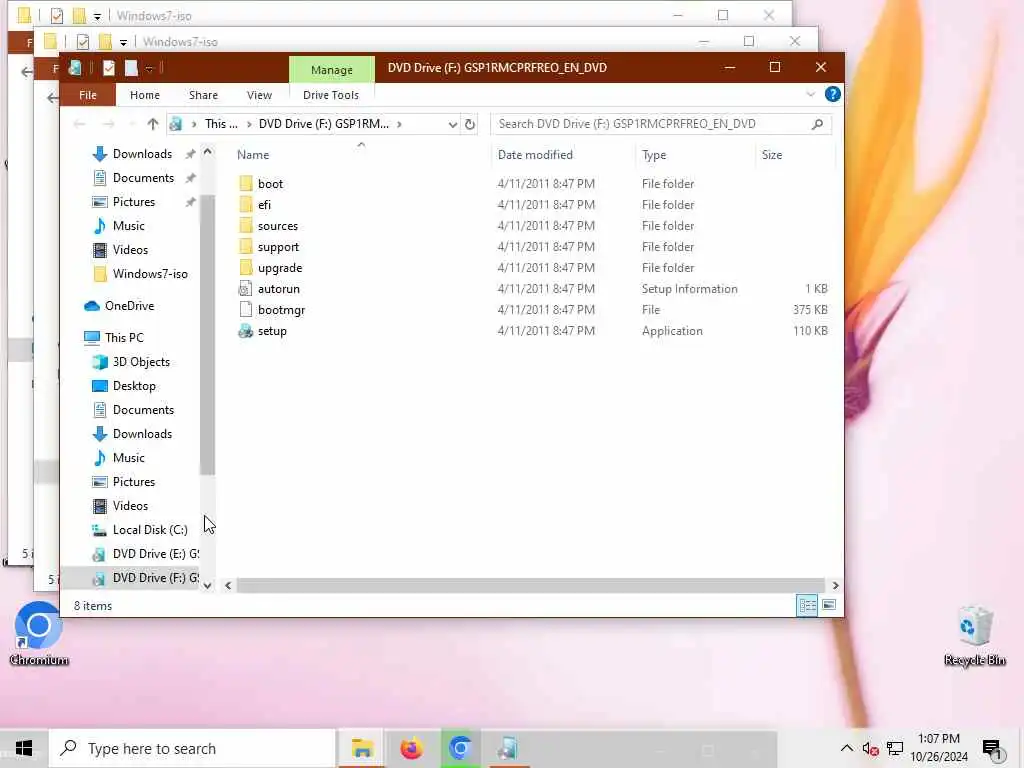Image resolution: width=1024 pixels, height=768 pixels.
Task: Click Application type of setup
Action: click(x=672, y=330)
